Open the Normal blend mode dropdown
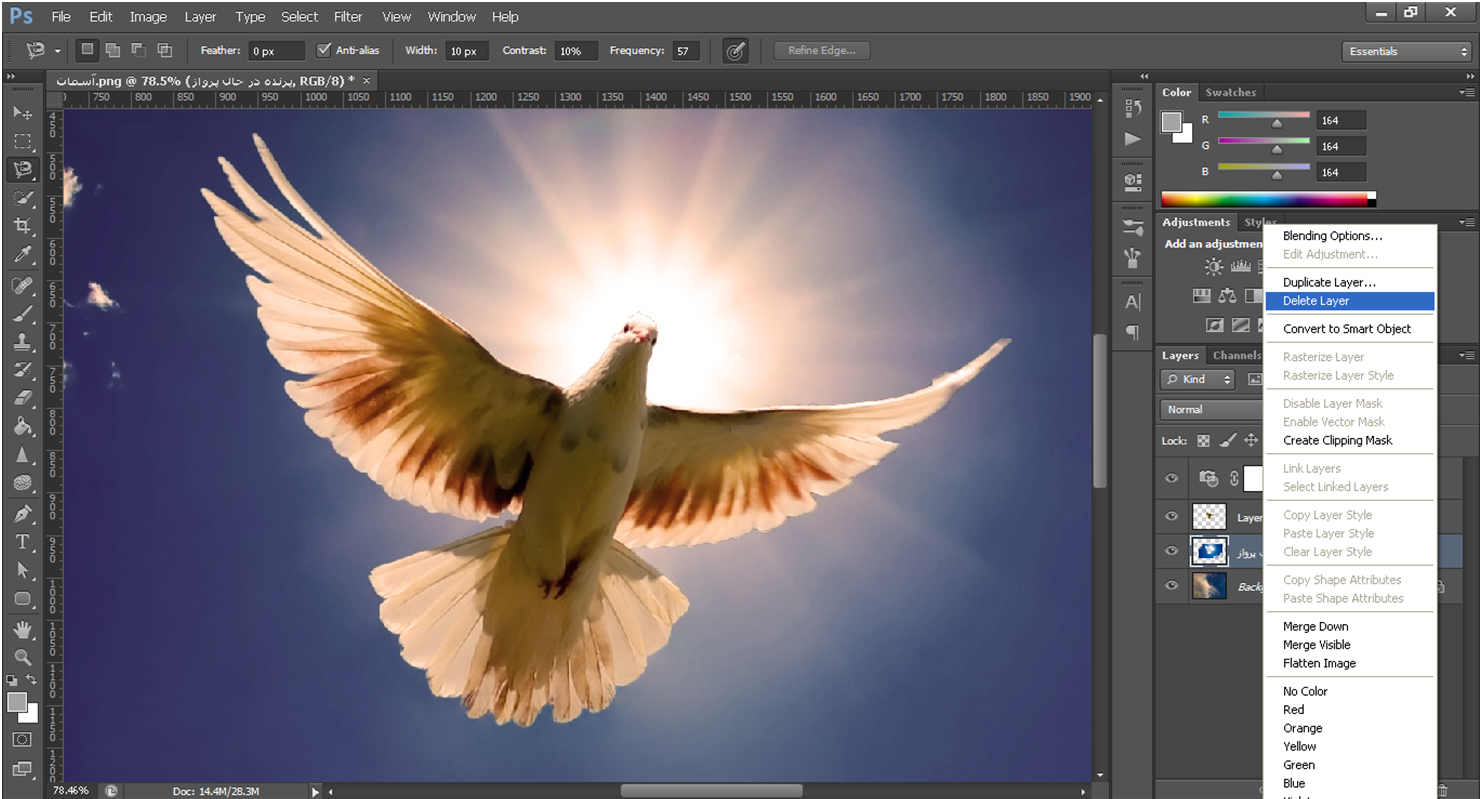Viewport: 1482px width, 799px height. (x=1212, y=409)
